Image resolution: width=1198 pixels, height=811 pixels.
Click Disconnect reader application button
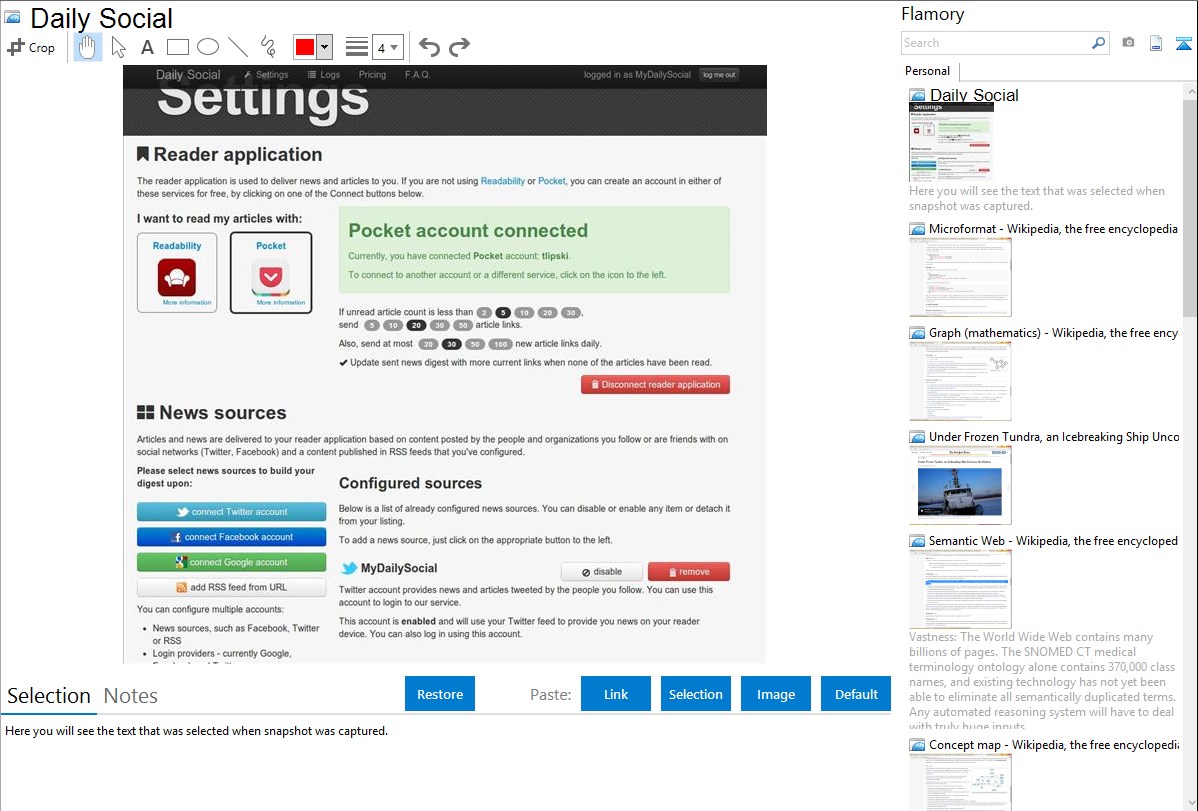click(656, 384)
